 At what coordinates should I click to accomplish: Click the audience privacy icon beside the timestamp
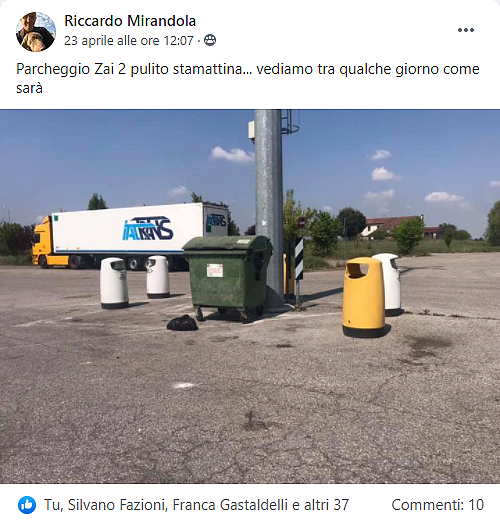point(210,40)
